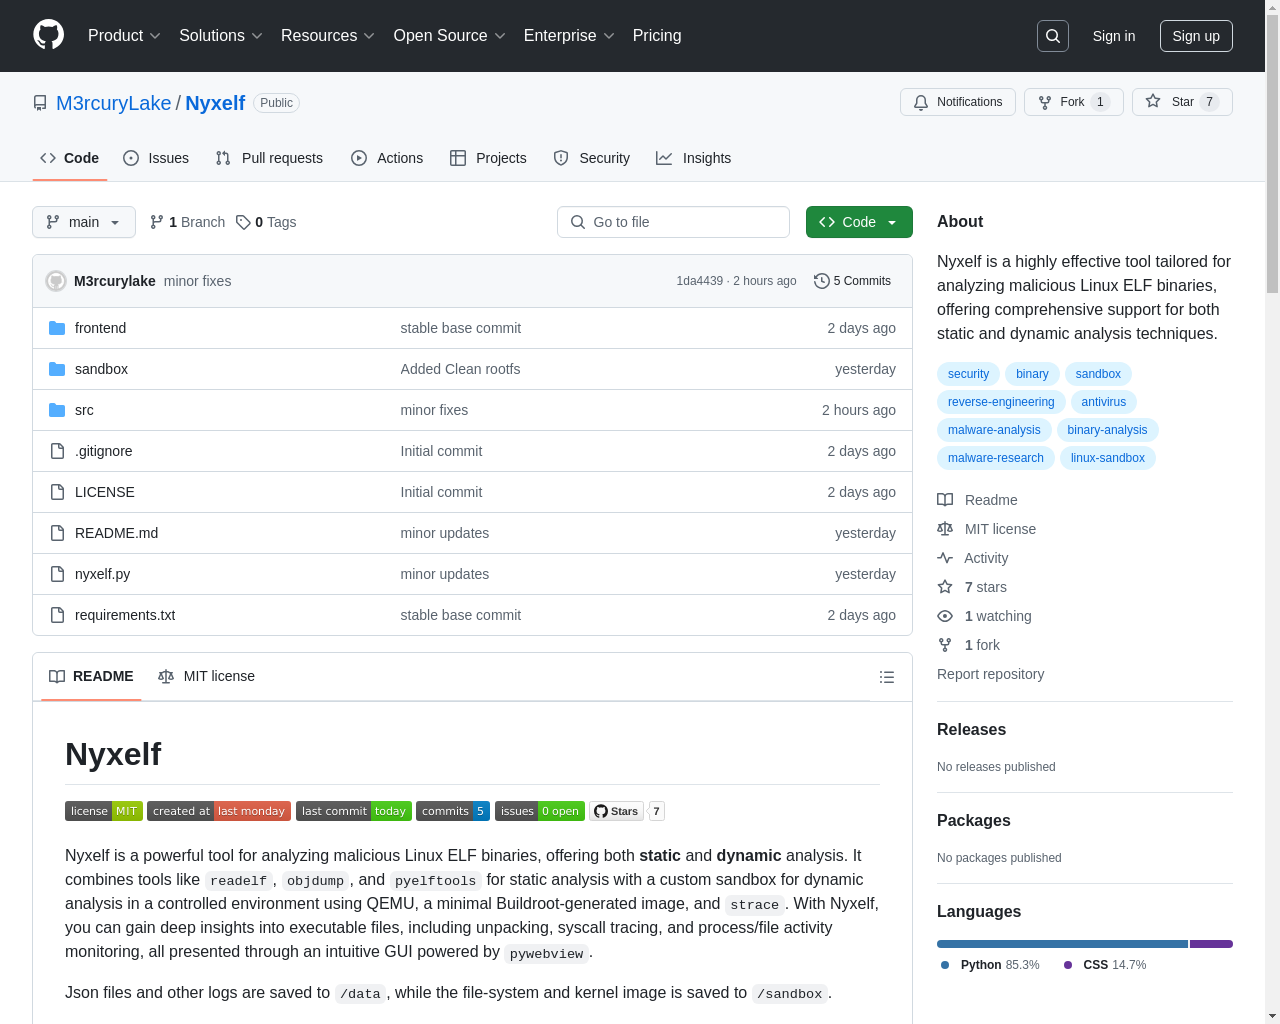Select the README tab in file viewer
Image resolution: width=1280 pixels, height=1024 pixels.
91,677
